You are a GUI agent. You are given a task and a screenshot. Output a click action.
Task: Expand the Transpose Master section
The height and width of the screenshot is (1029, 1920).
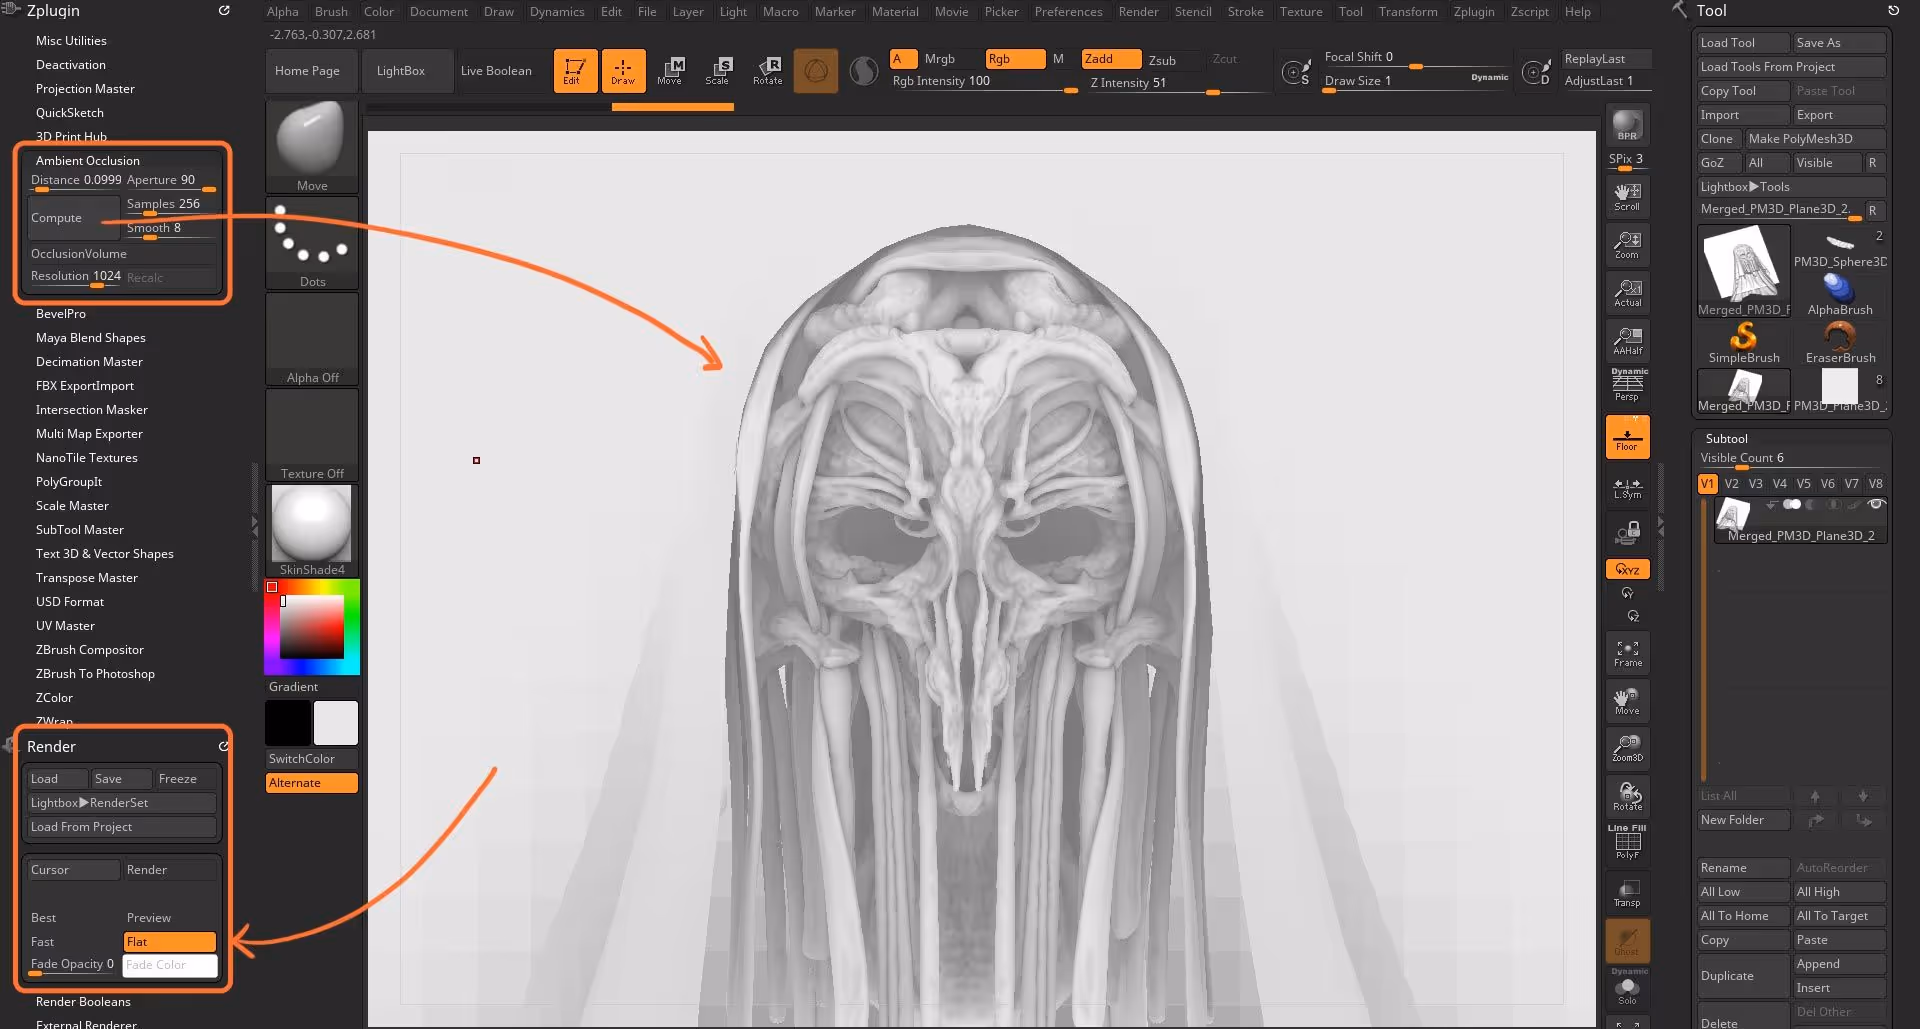[x=87, y=578]
